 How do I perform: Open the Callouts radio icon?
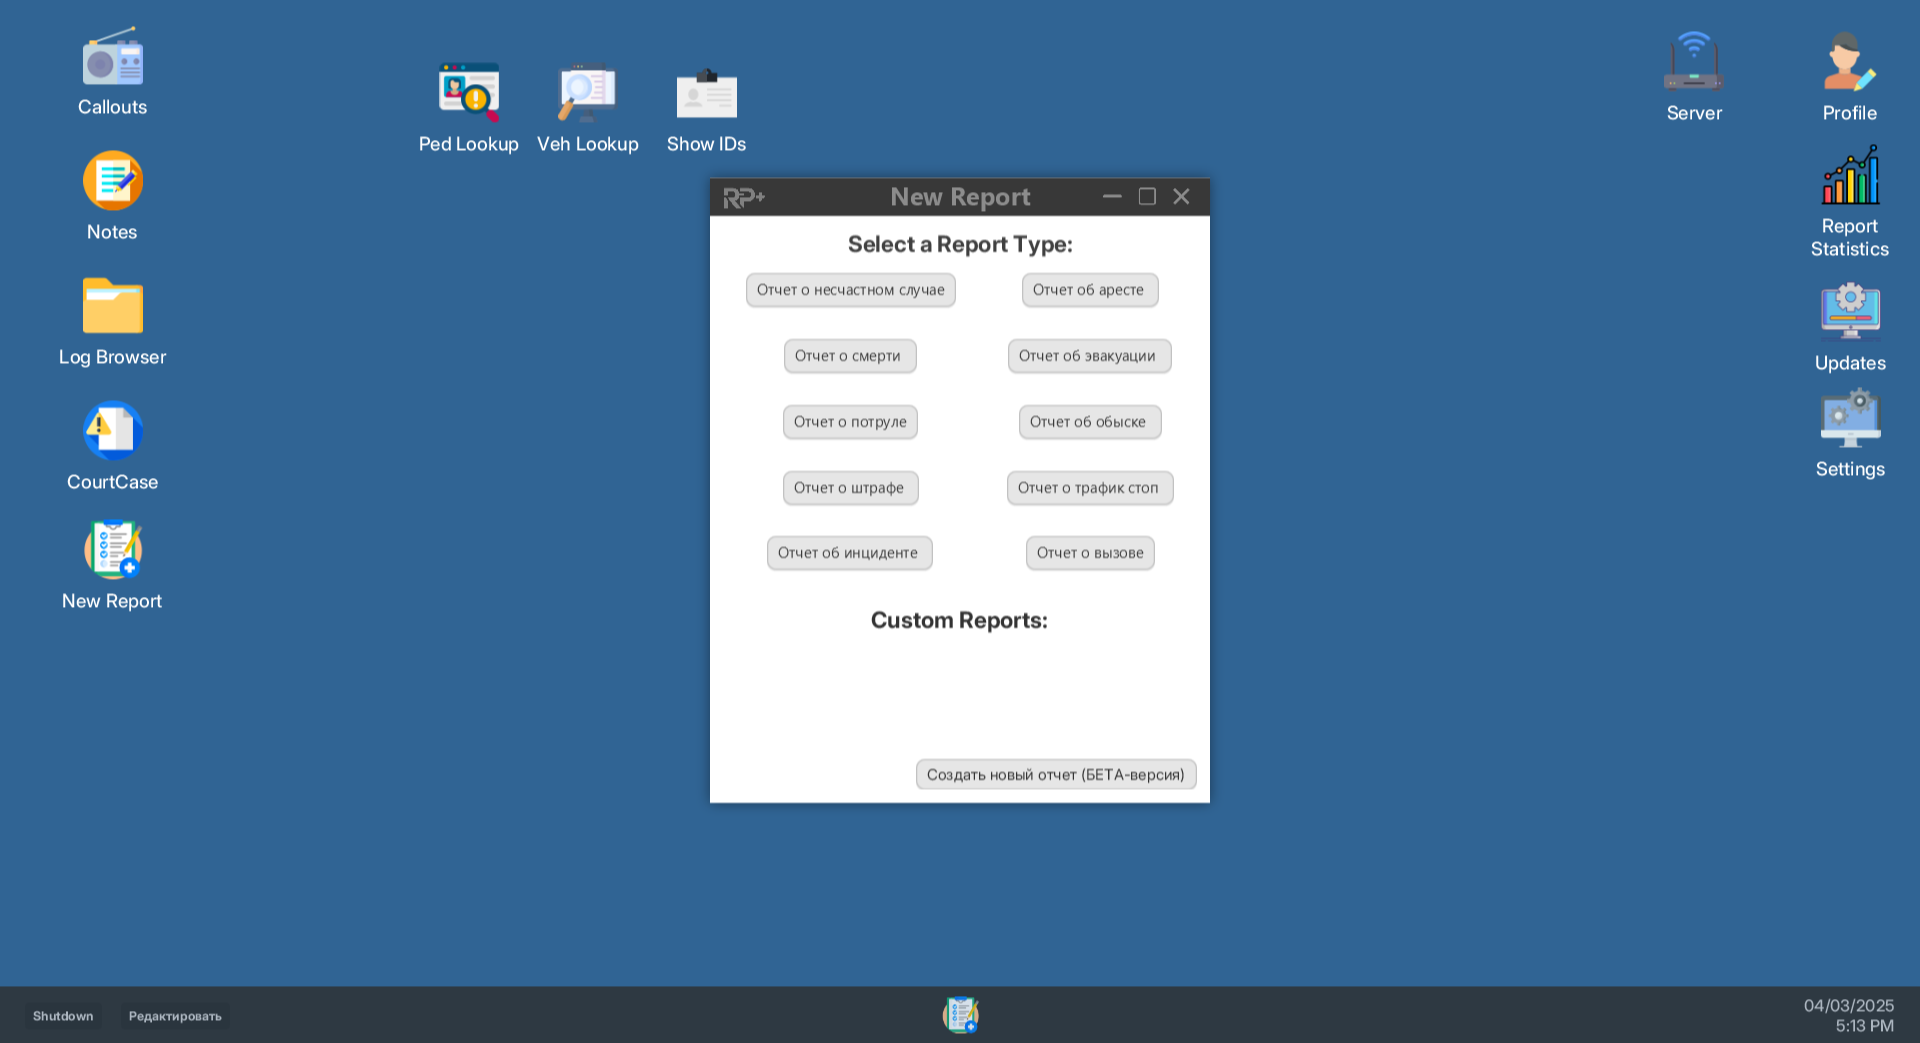pos(112,60)
